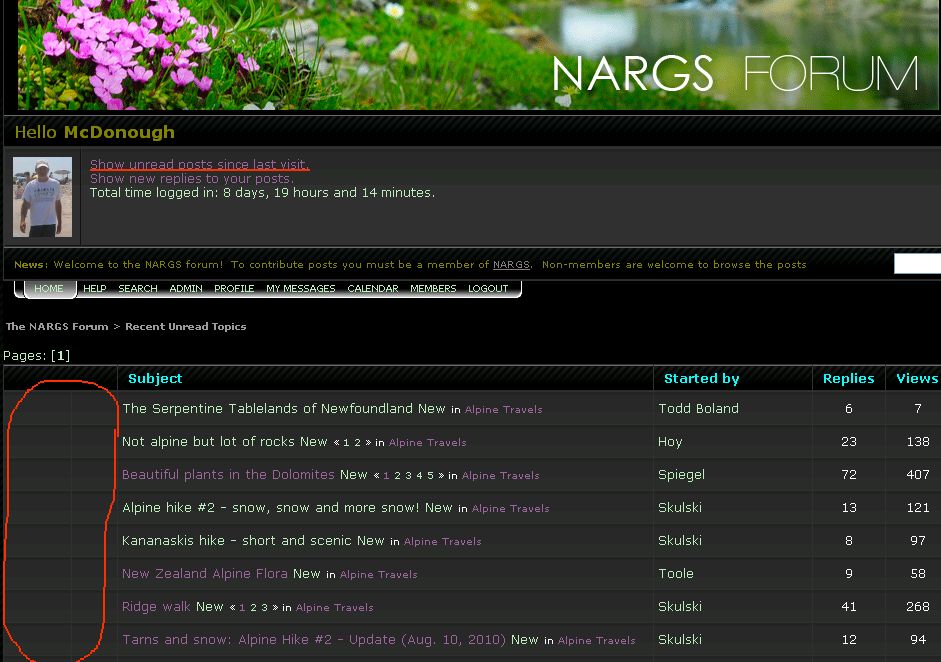
Task: Go to the ADMIN menu item
Action: 186,288
